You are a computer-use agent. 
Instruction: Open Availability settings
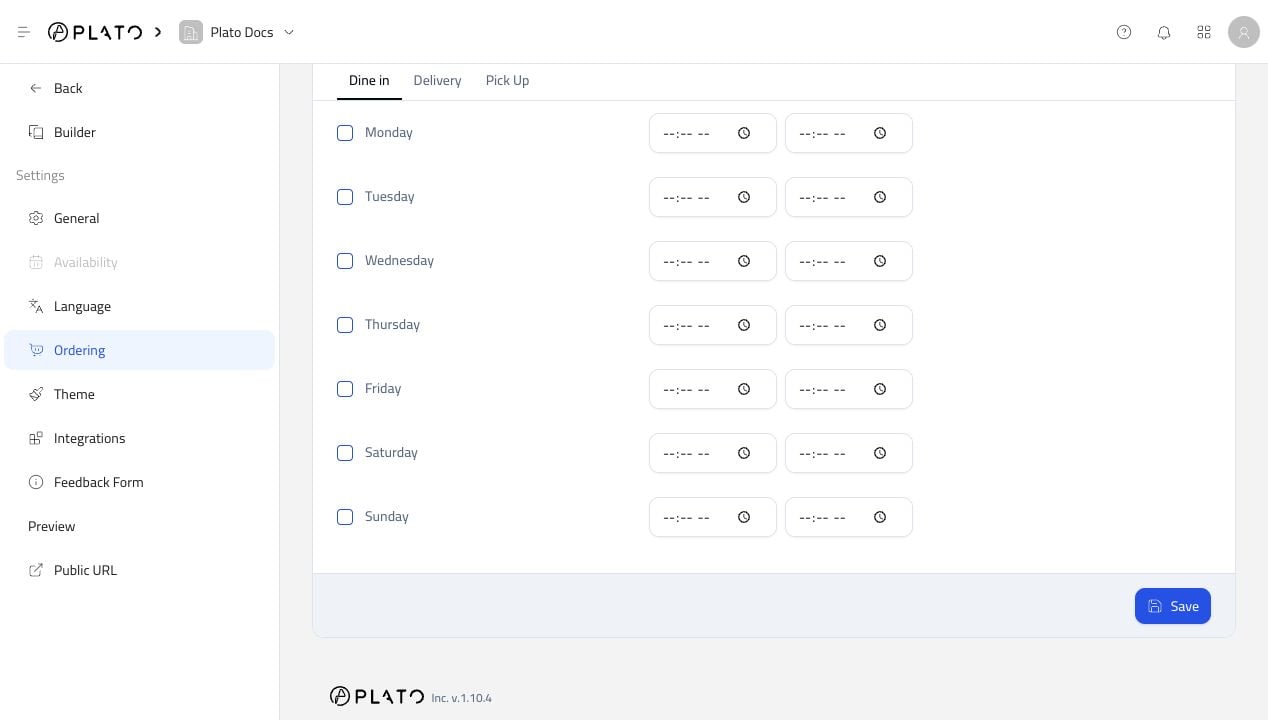[x=139, y=262]
